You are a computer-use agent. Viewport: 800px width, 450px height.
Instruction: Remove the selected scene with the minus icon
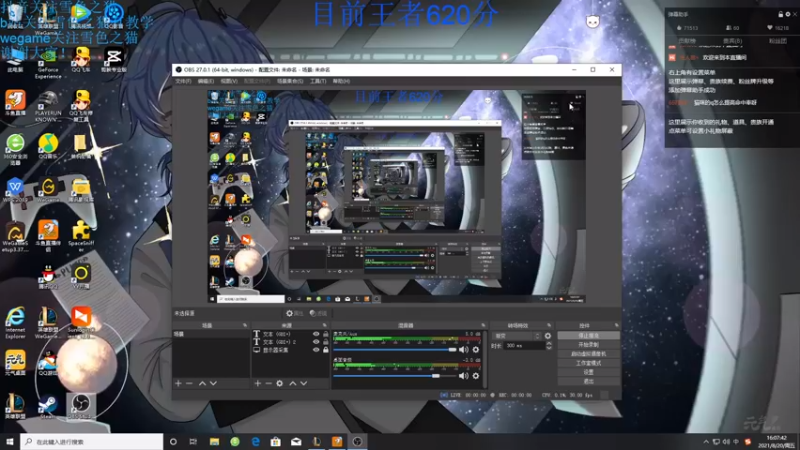tap(189, 383)
